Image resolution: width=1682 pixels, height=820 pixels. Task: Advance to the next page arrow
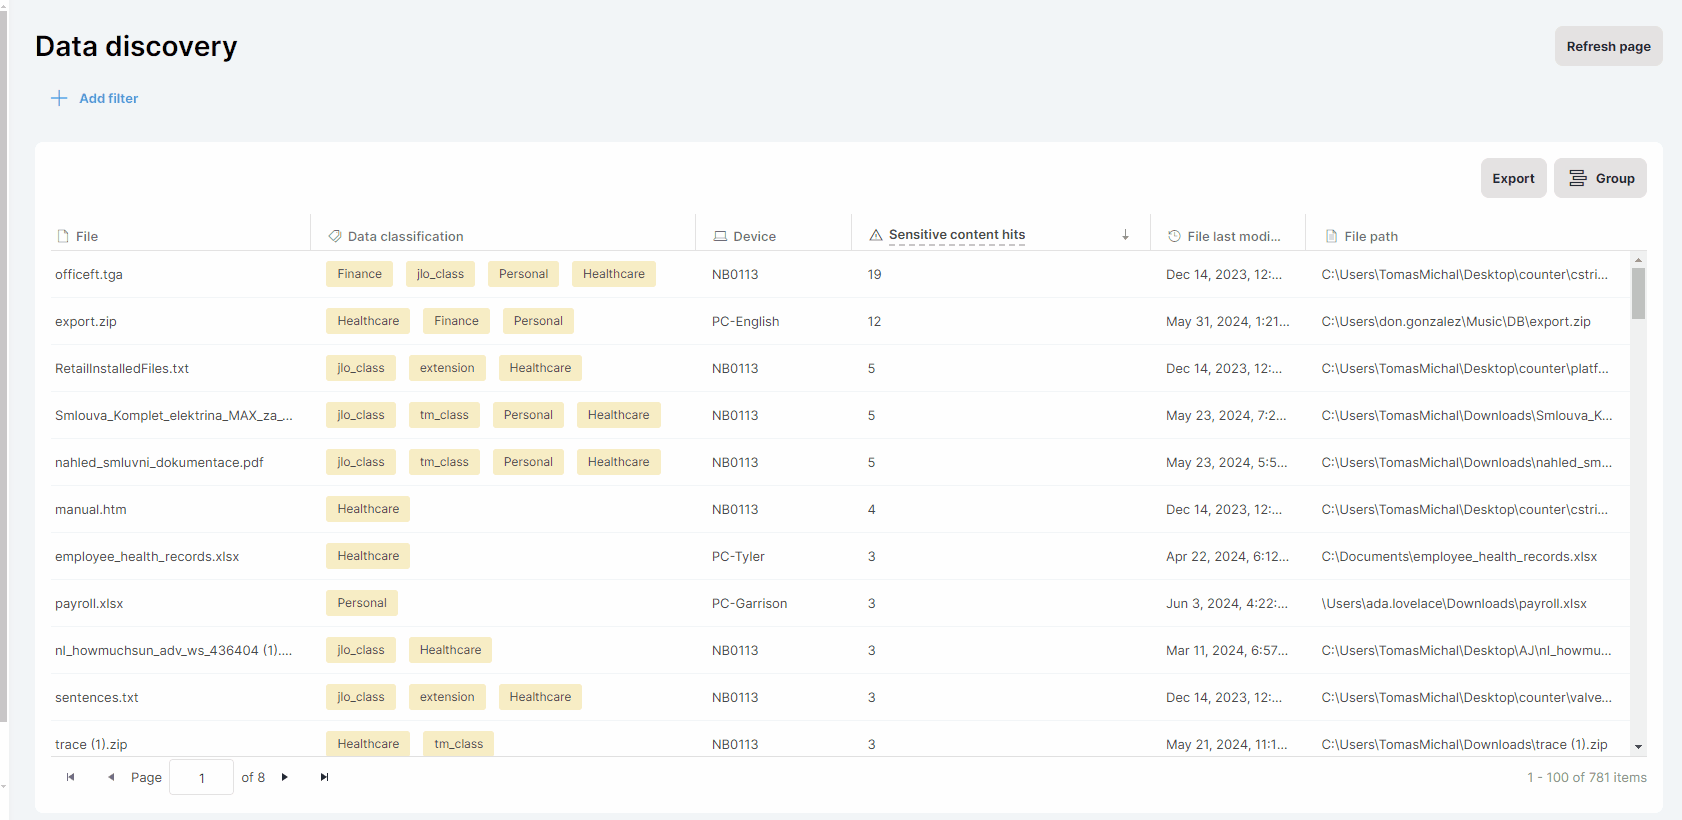285,777
